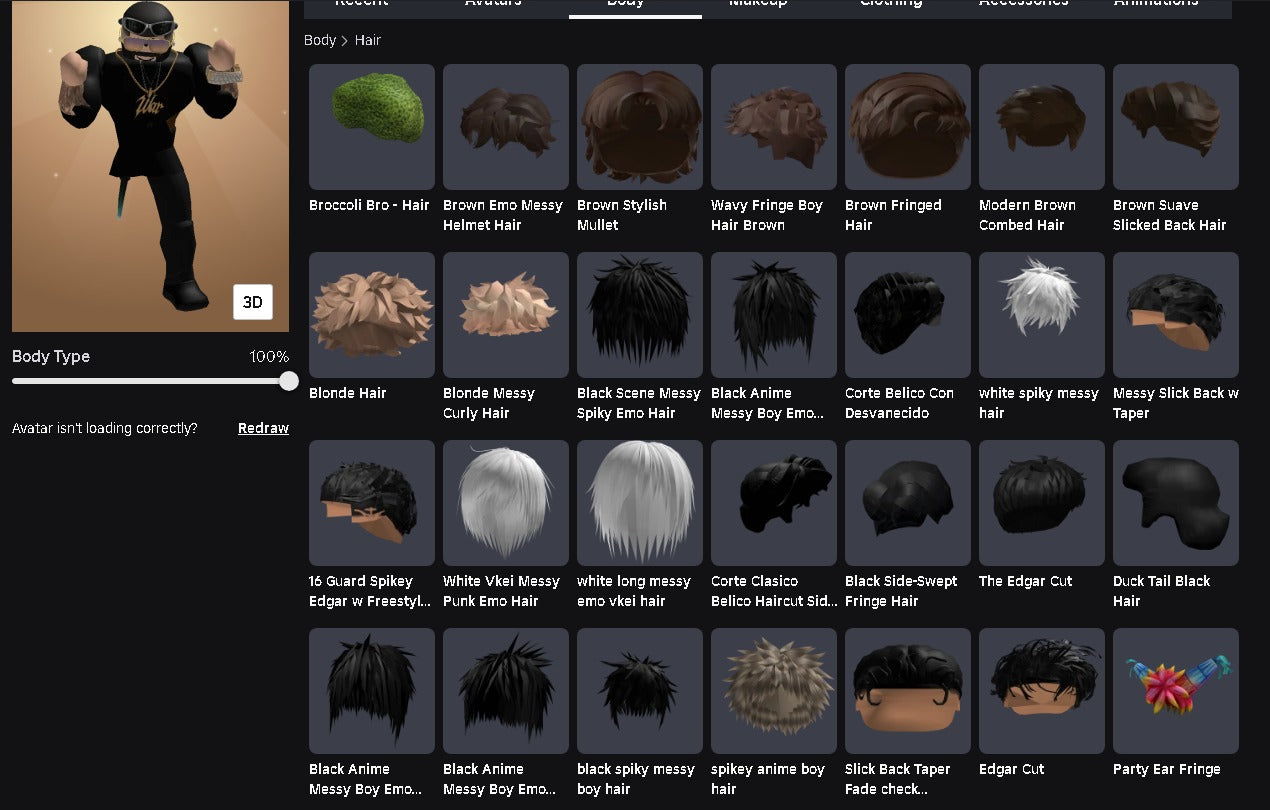Select the Broccoli Bro green hair
Screen dimensions: 1270x810
[x=372, y=127]
